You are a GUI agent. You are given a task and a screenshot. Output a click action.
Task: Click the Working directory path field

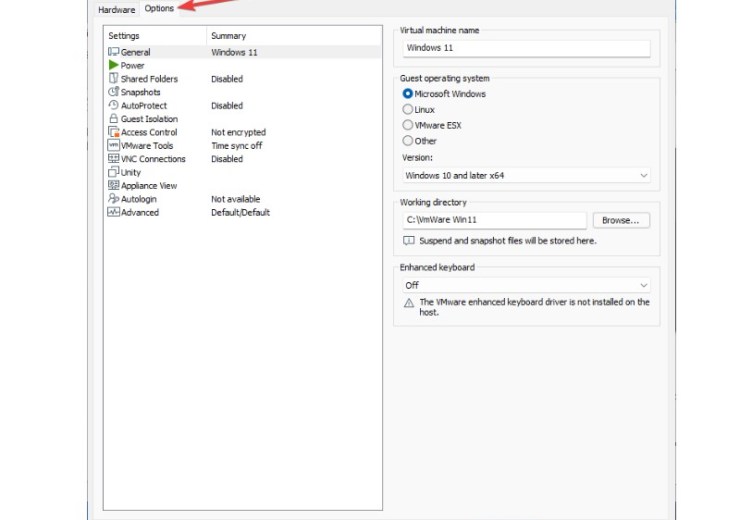pyautogui.click(x=495, y=219)
